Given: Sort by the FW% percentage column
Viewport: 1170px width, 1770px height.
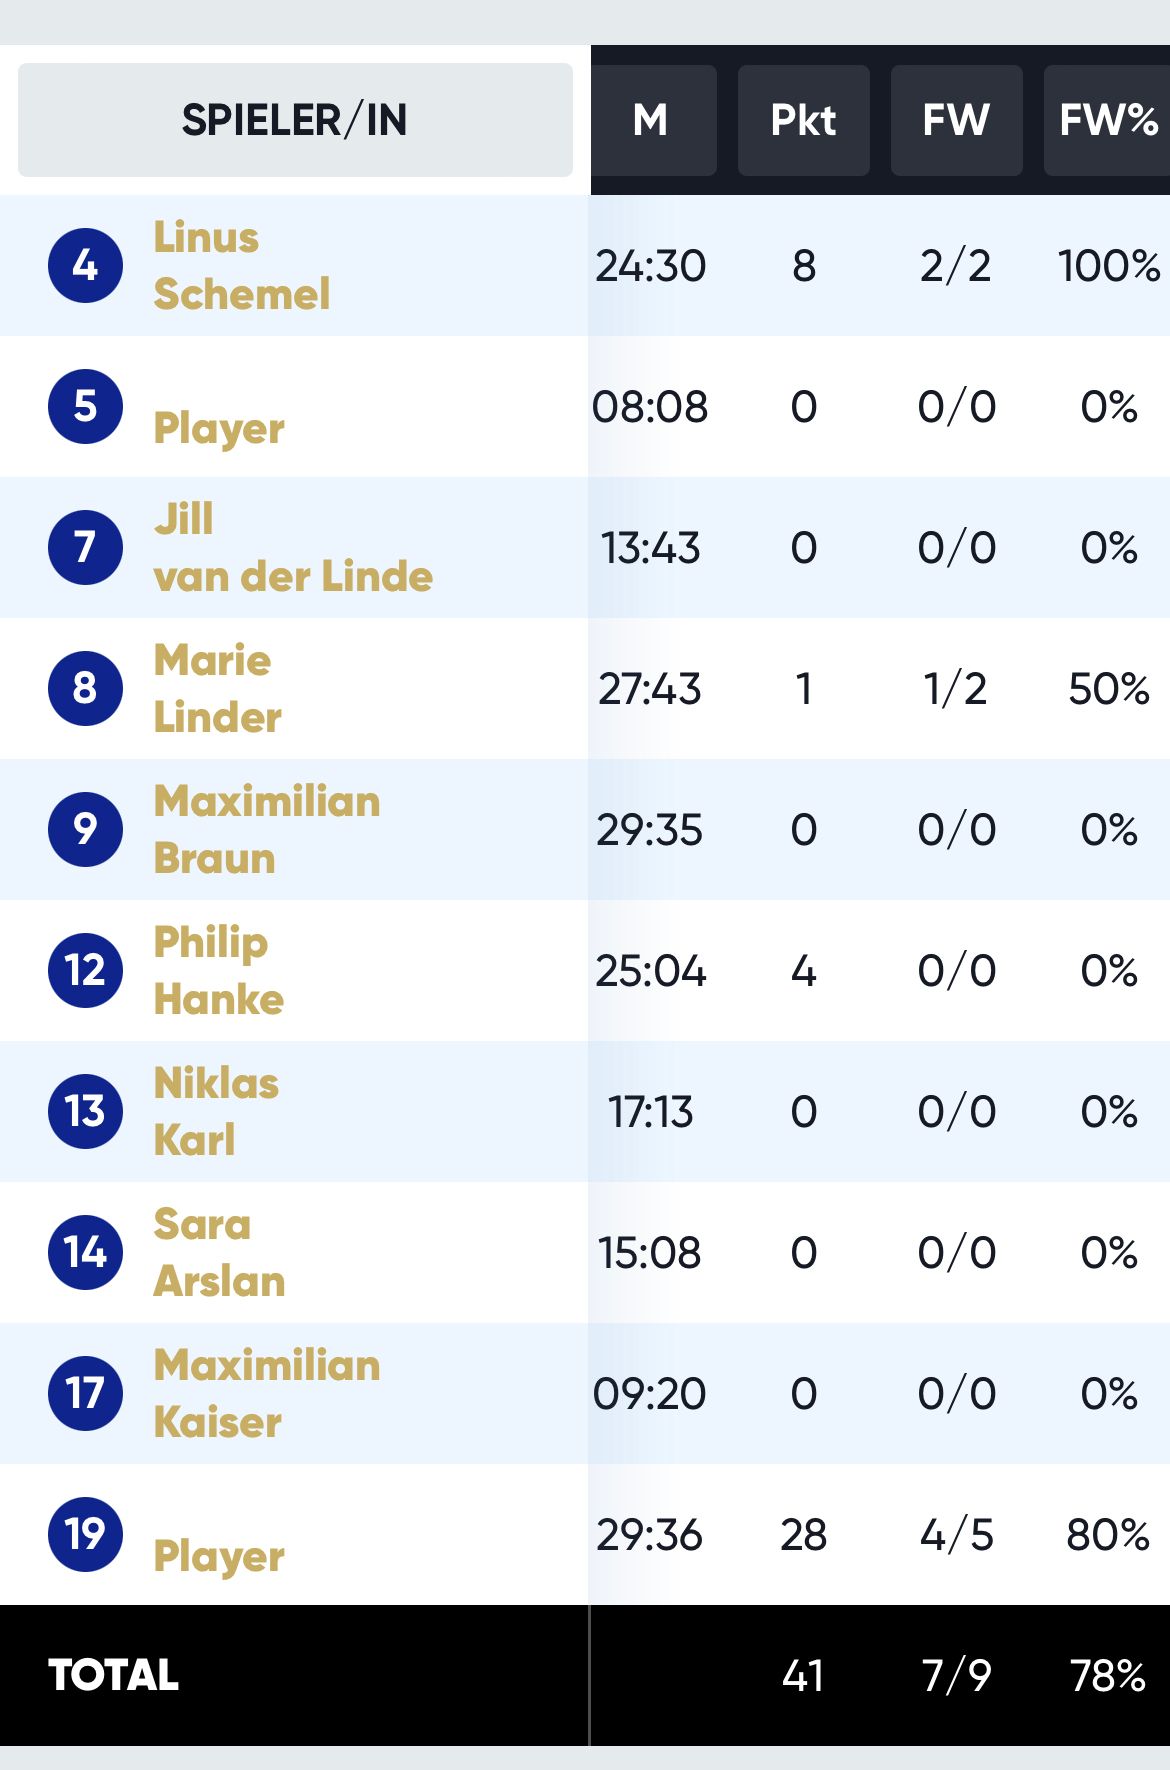Looking at the screenshot, I should pos(1108,120).
